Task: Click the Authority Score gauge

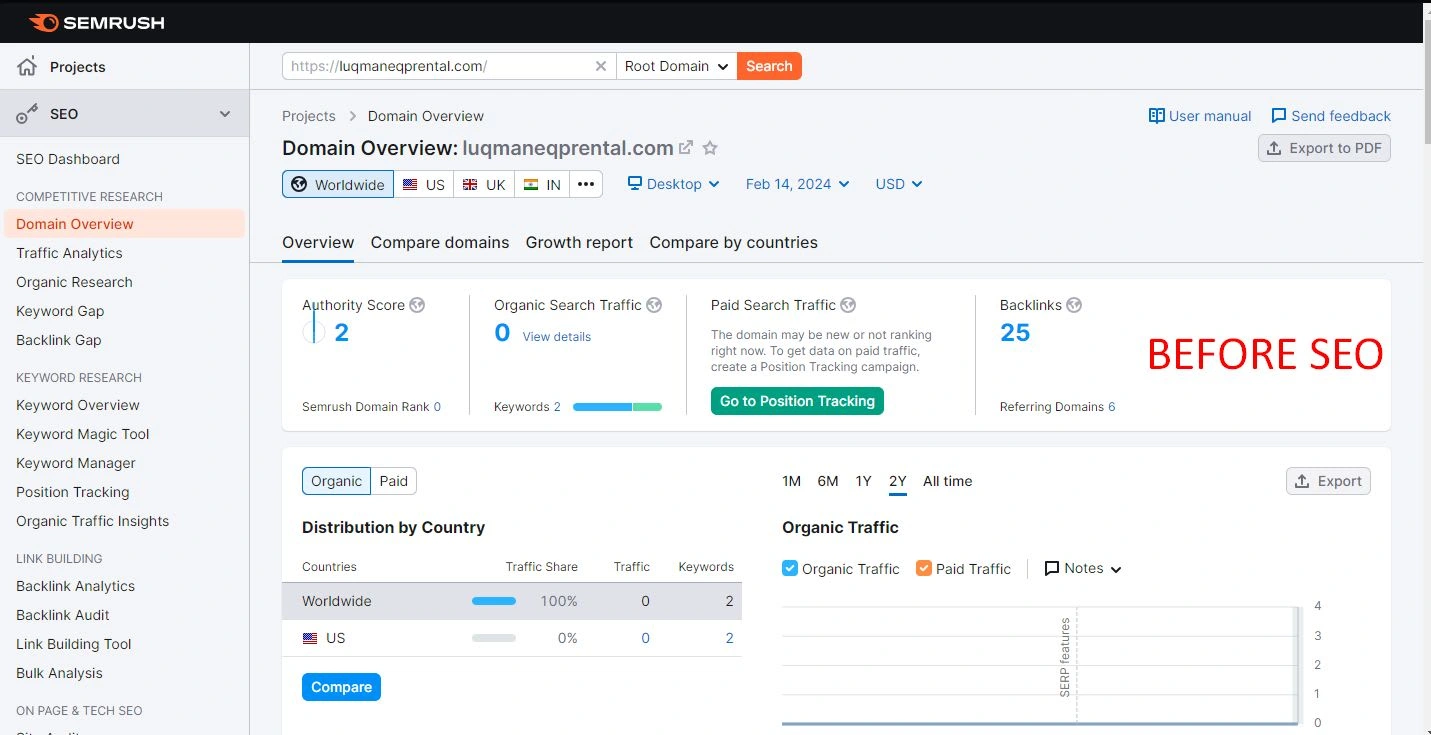Action: point(314,332)
